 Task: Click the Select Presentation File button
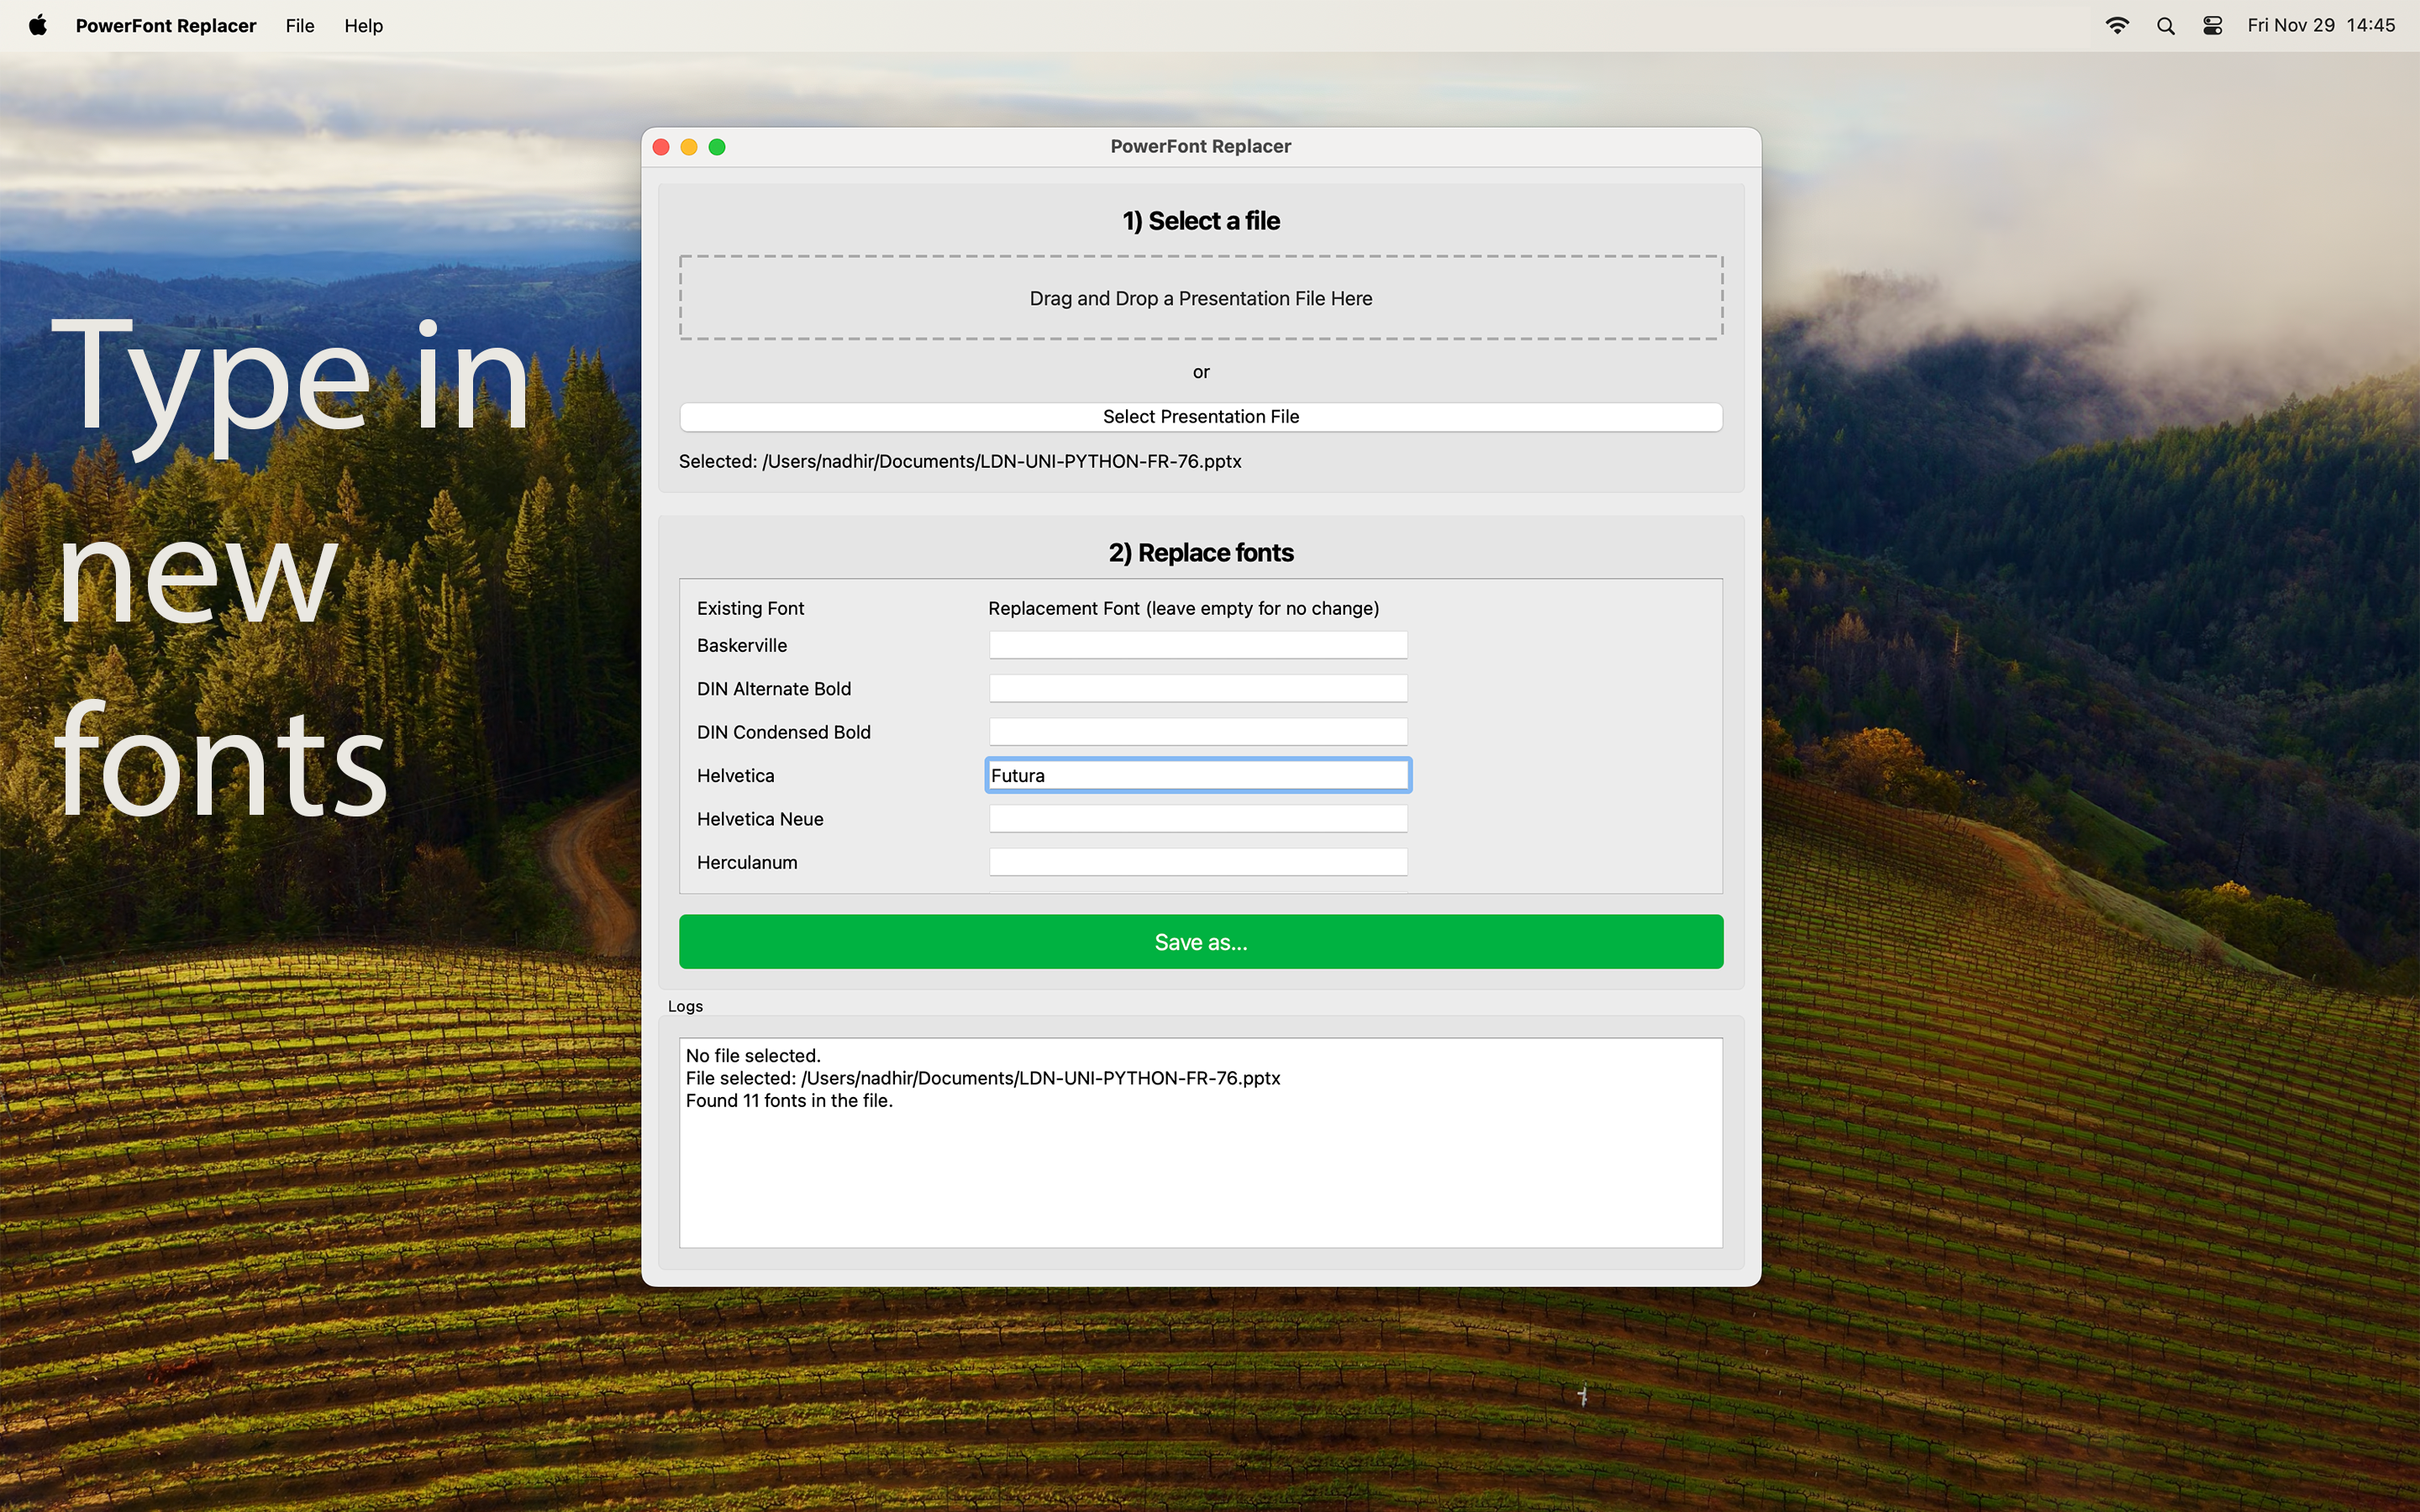pos(1201,417)
